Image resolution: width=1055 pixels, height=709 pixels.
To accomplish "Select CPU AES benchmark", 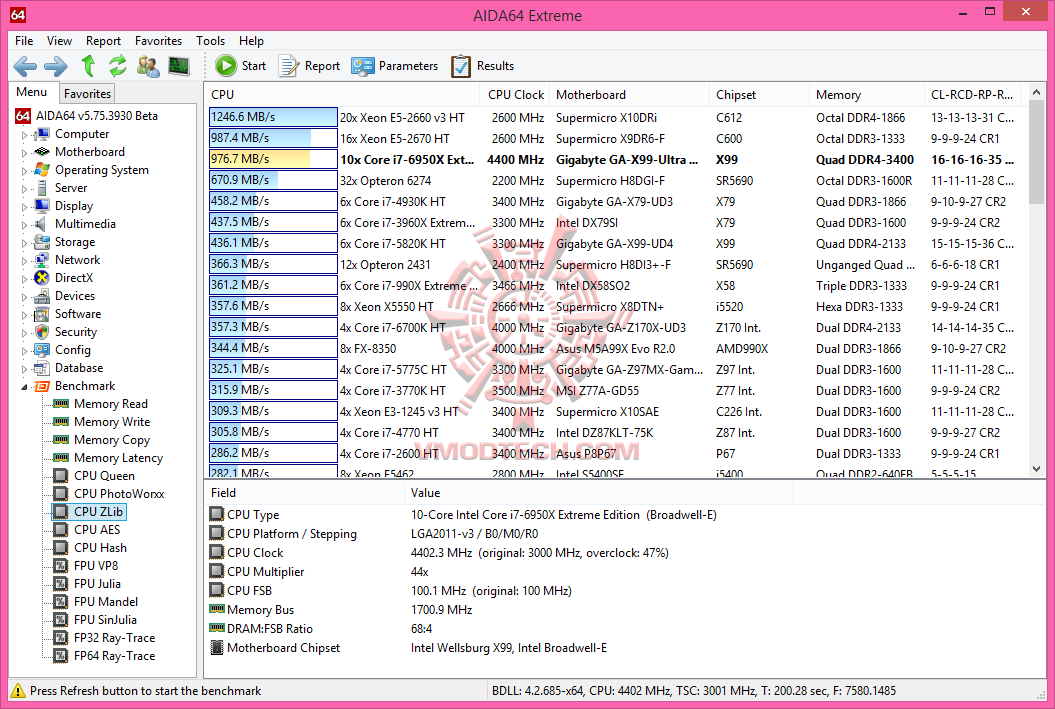I will pyautogui.click(x=97, y=530).
